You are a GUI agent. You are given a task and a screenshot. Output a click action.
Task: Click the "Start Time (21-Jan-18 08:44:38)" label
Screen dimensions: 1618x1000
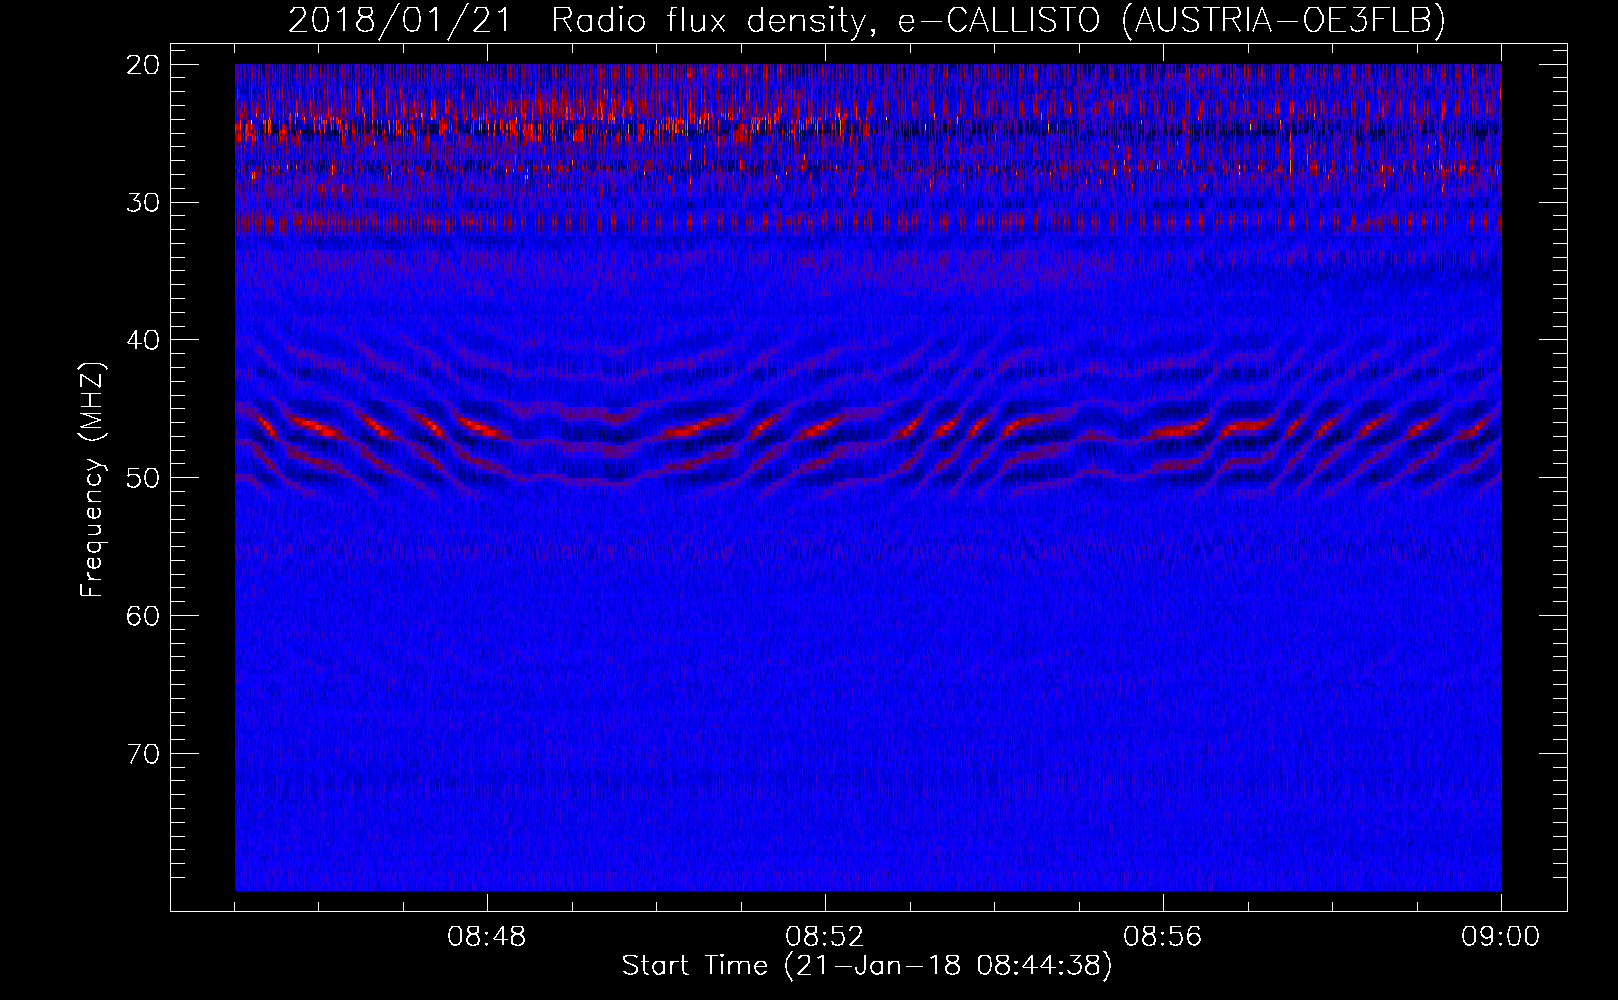point(866,966)
